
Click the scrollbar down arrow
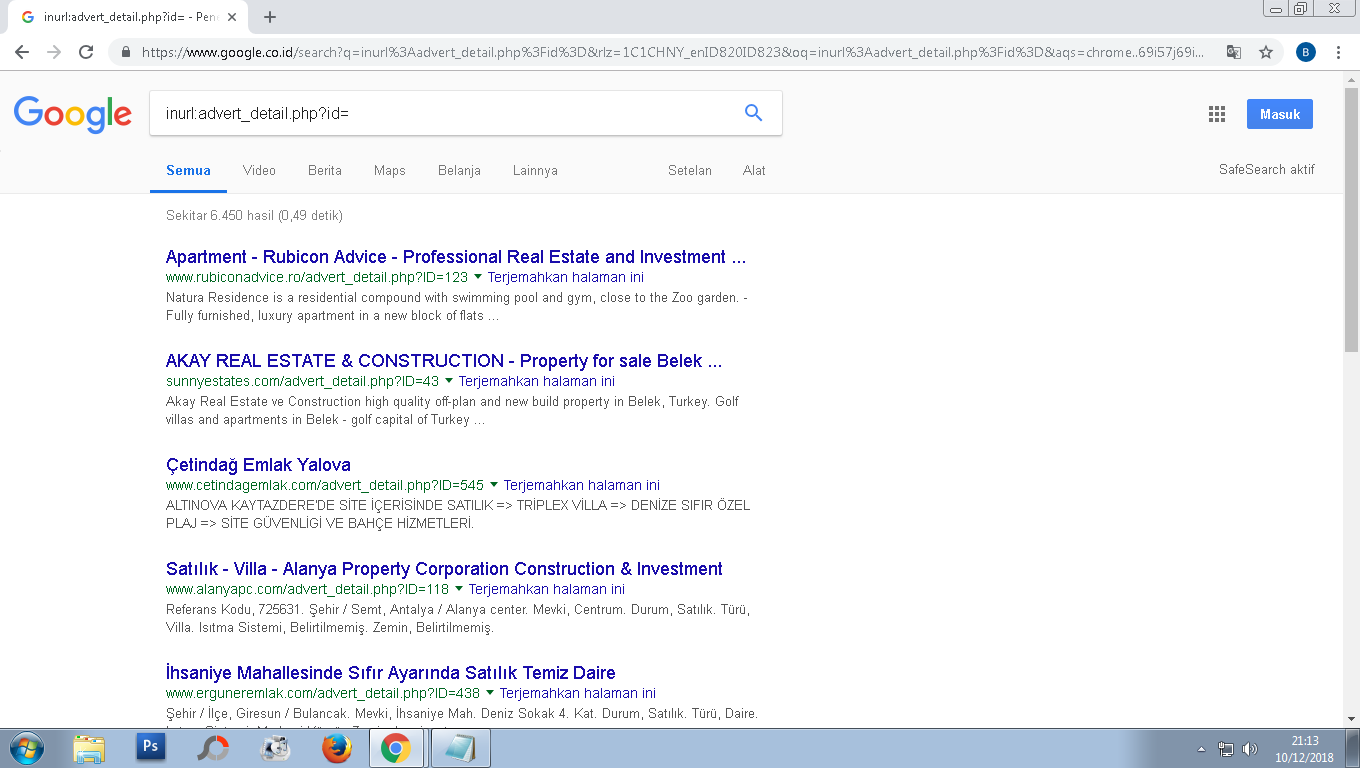click(x=1352, y=719)
